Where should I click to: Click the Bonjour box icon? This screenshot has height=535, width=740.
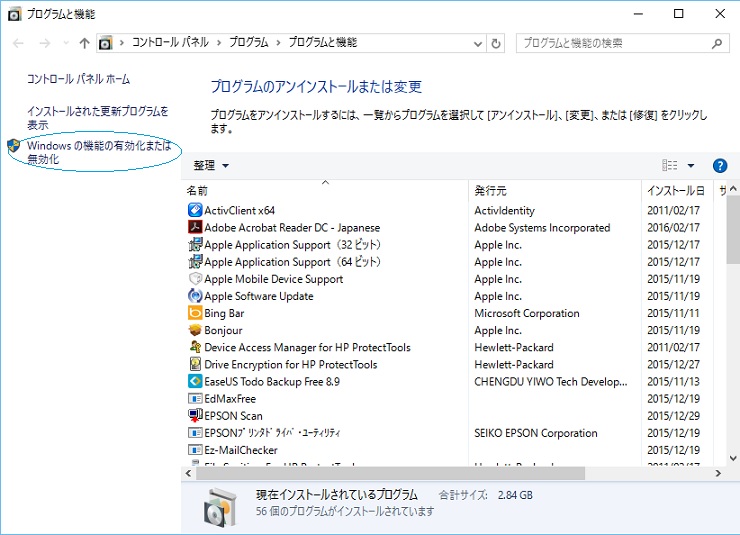click(195, 330)
